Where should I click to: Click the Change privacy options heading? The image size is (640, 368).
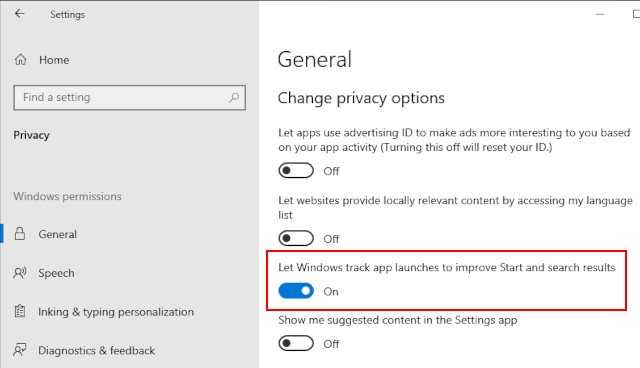pos(361,98)
